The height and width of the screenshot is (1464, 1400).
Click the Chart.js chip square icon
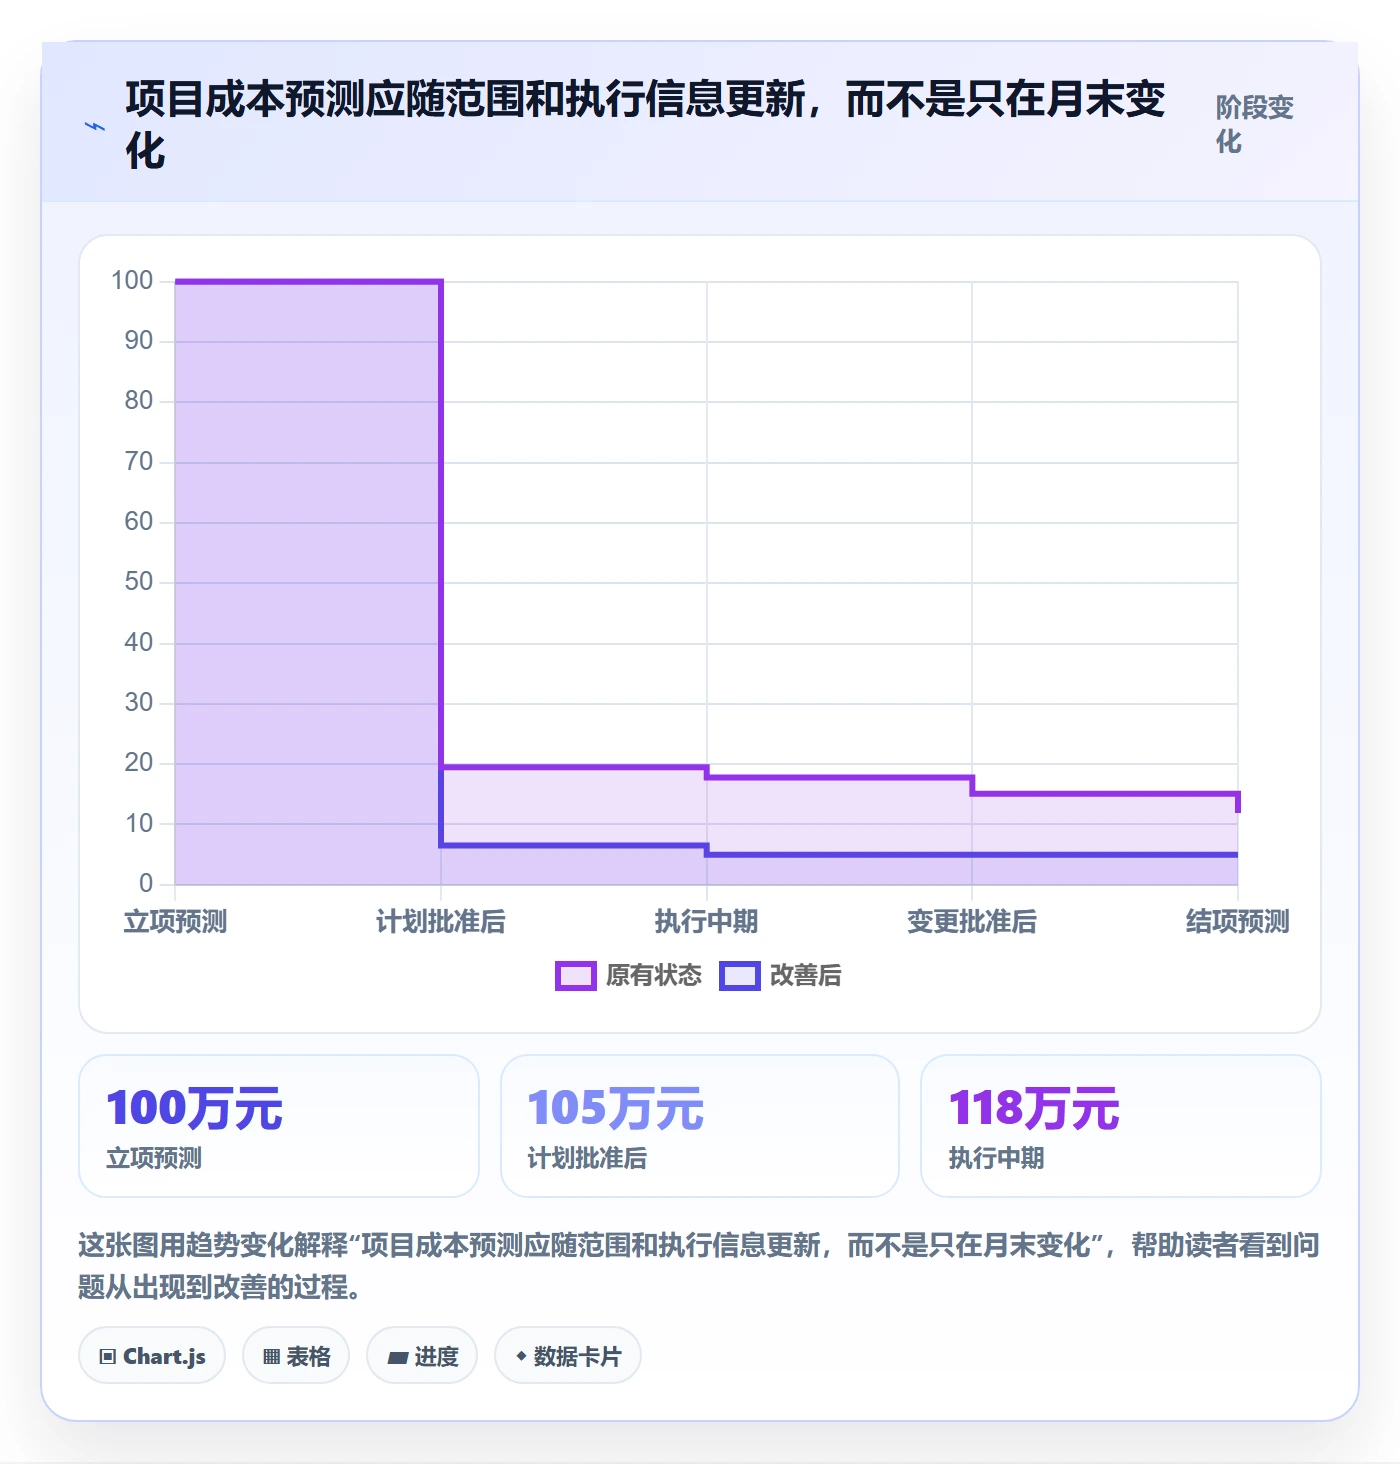pyautogui.click(x=108, y=1357)
